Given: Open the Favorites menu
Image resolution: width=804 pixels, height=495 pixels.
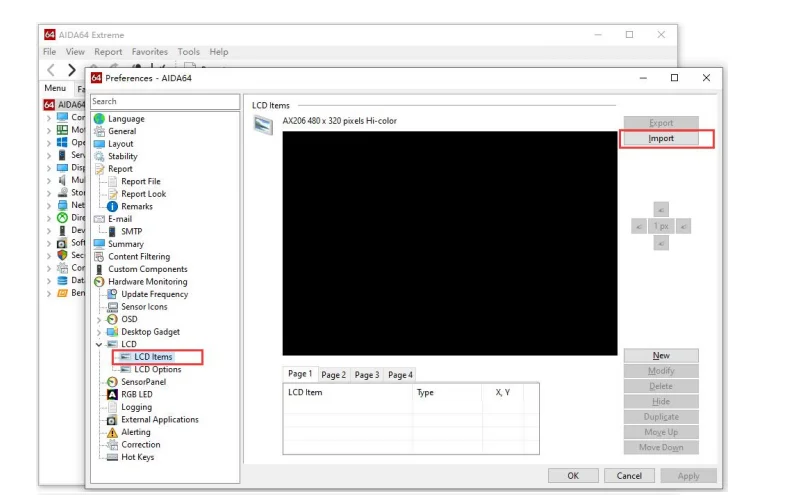Looking at the screenshot, I should point(150,52).
